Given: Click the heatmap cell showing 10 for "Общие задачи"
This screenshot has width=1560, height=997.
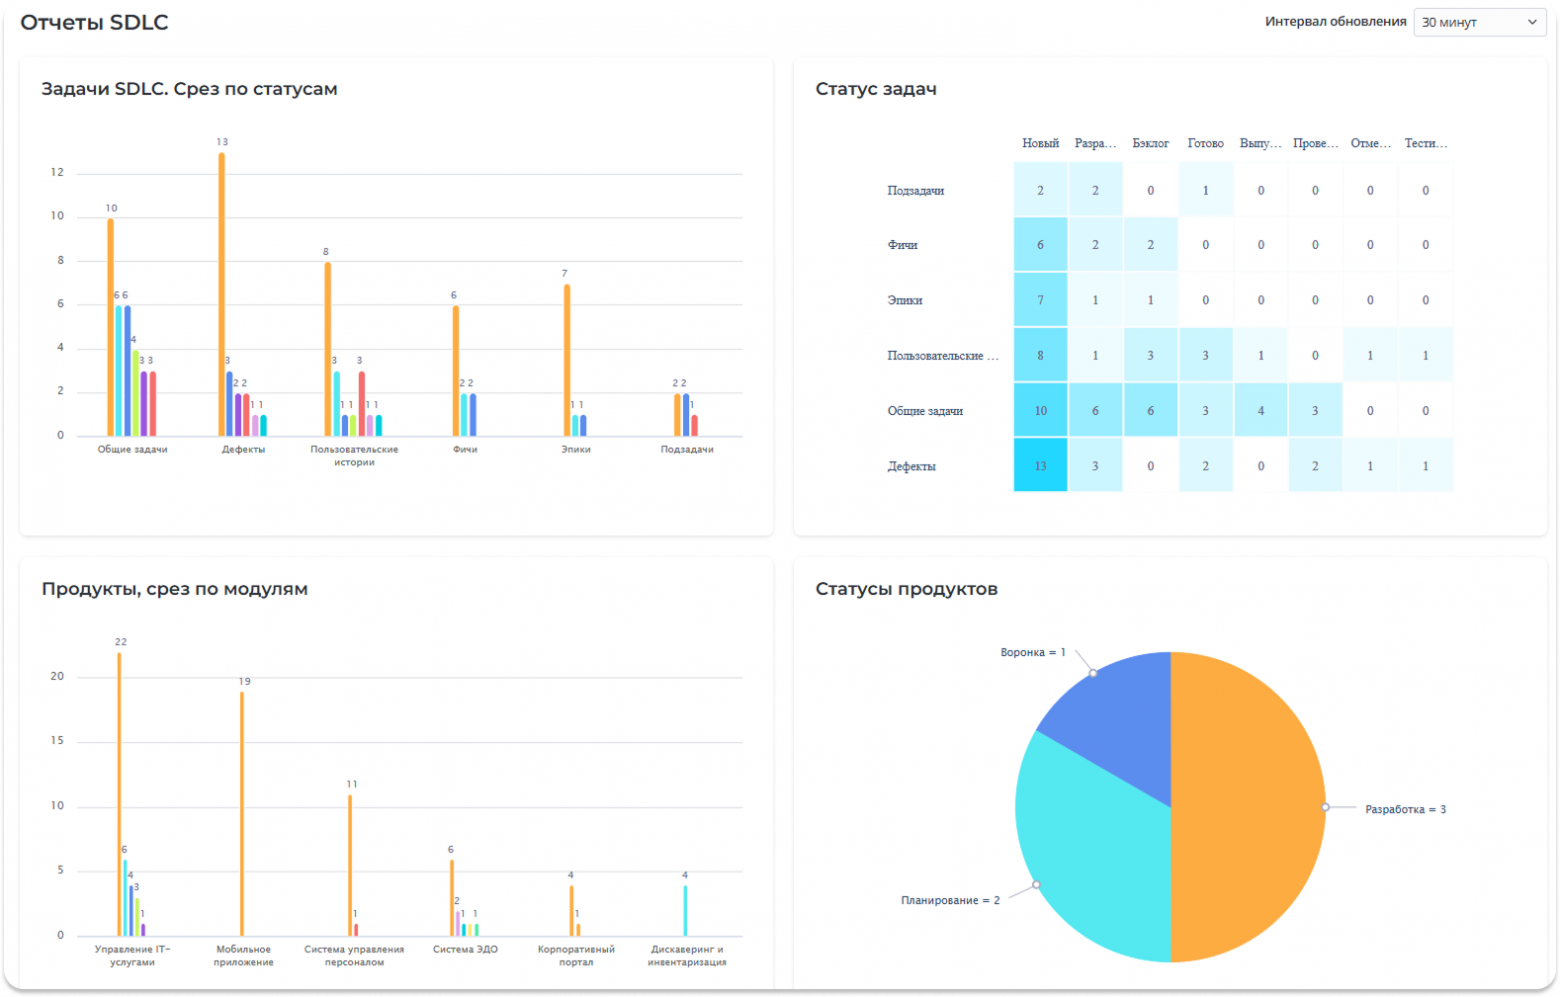Looking at the screenshot, I should click(x=1040, y=410).
